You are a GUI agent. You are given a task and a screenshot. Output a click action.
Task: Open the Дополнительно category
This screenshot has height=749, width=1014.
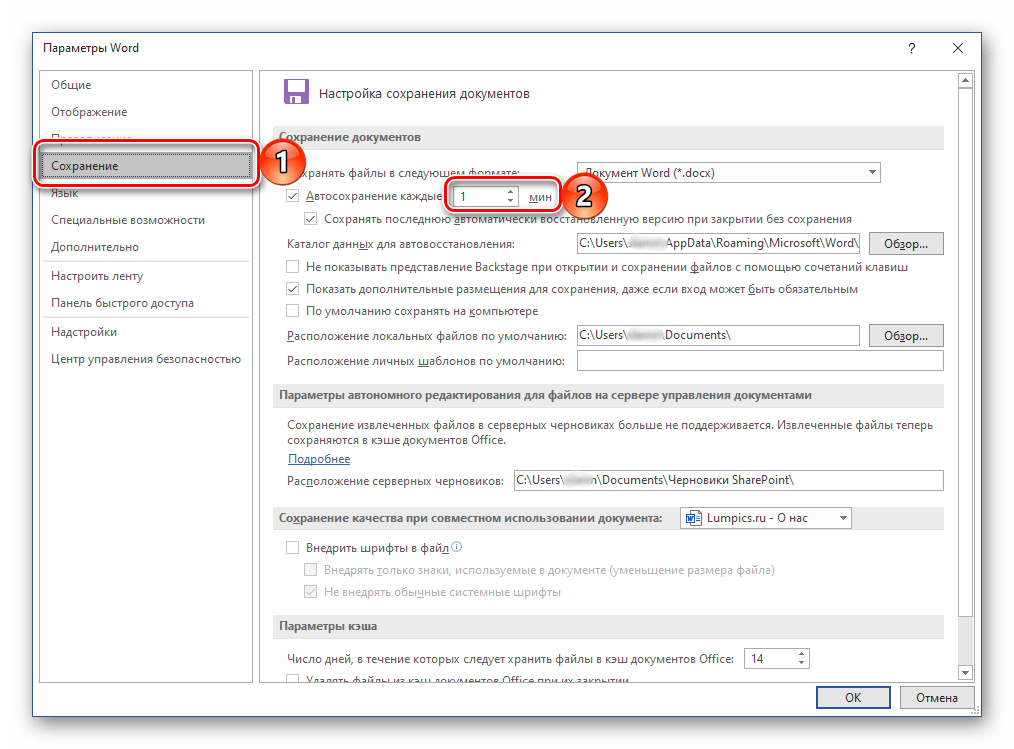(x=95, y=247)
